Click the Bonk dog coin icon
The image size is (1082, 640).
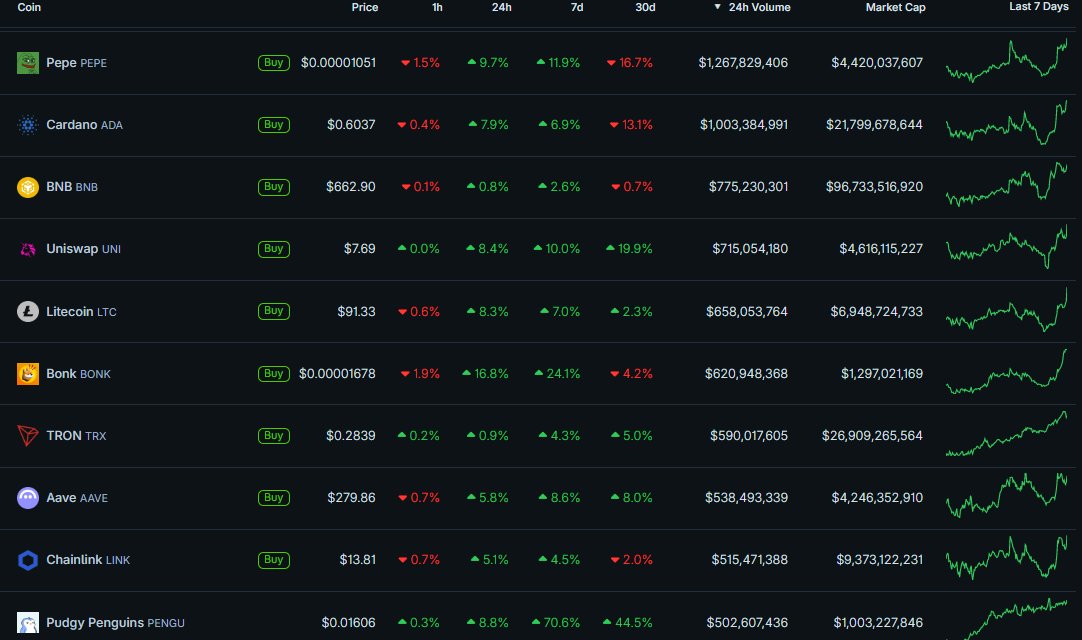pos(28,374)
